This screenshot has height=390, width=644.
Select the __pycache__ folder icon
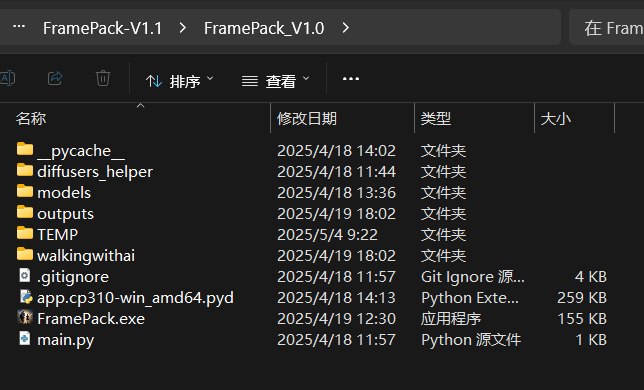tap(25, 149)
